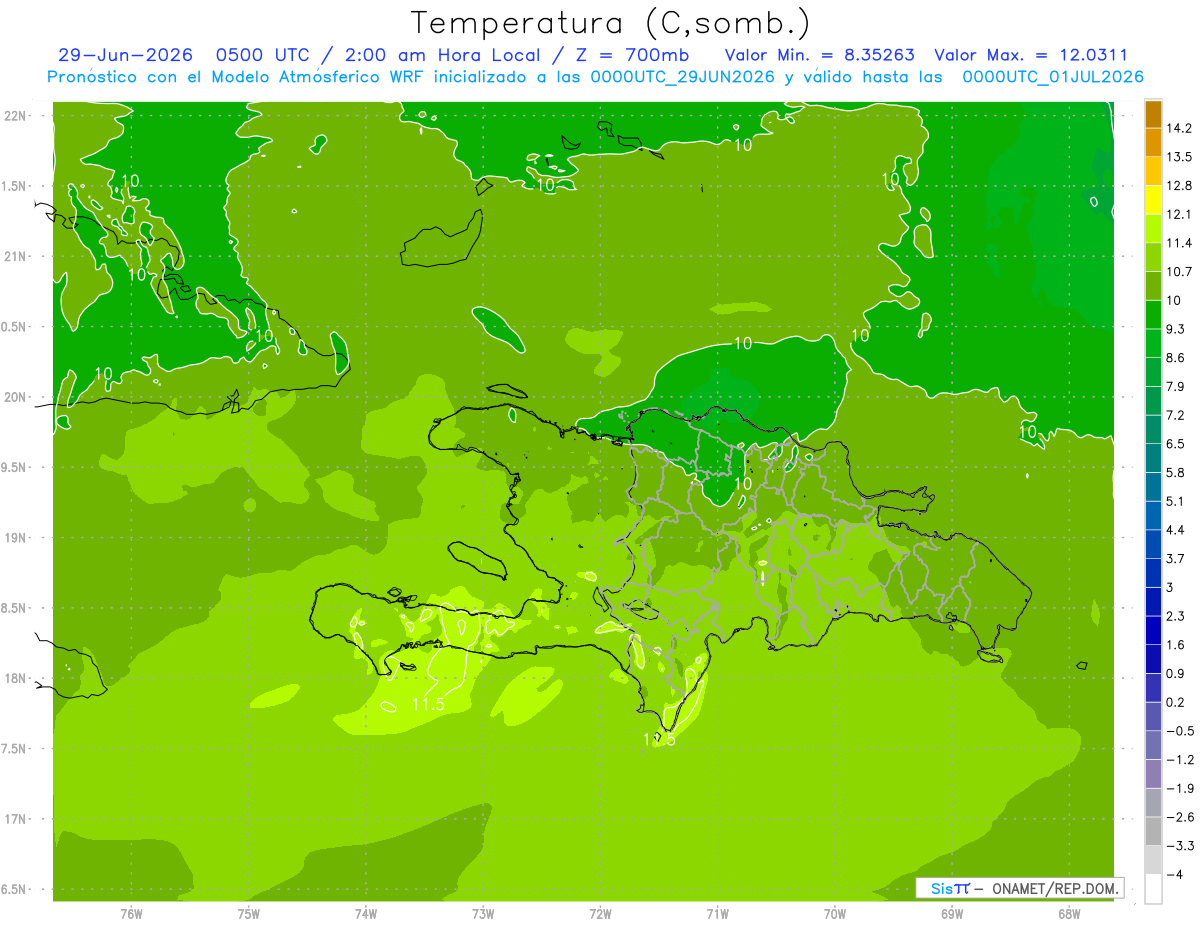Pick the dark blue swatch between 1.6 and 2.3

(x=1153, y=631)
